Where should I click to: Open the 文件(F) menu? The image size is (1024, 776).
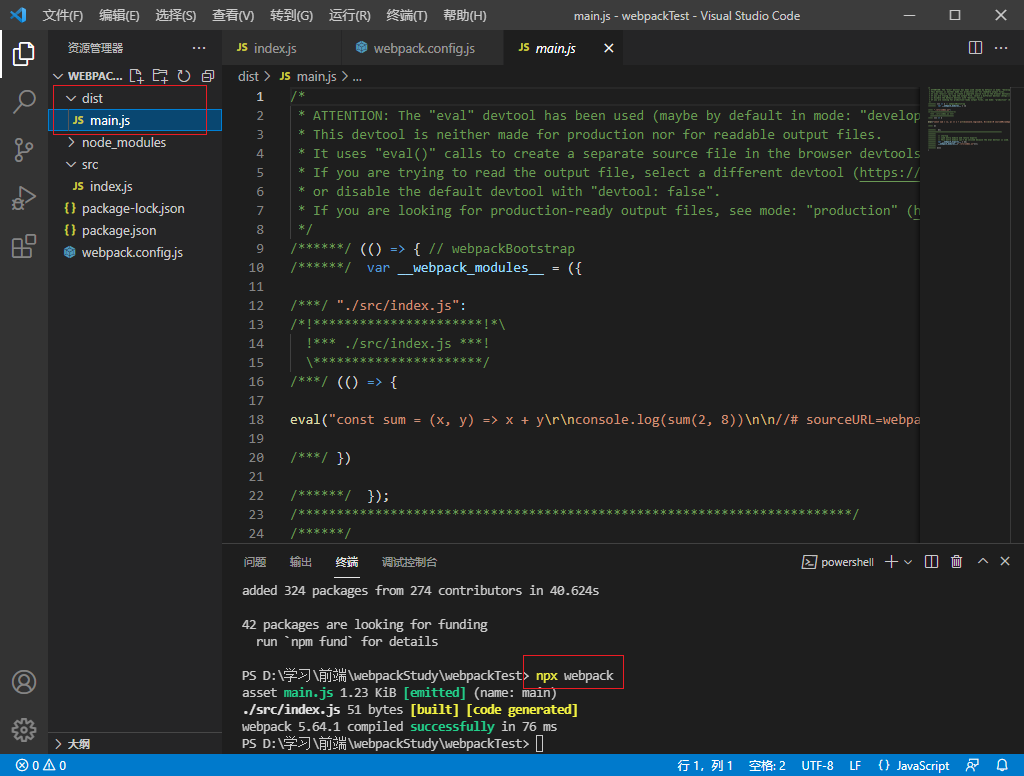tap(63, 16)
